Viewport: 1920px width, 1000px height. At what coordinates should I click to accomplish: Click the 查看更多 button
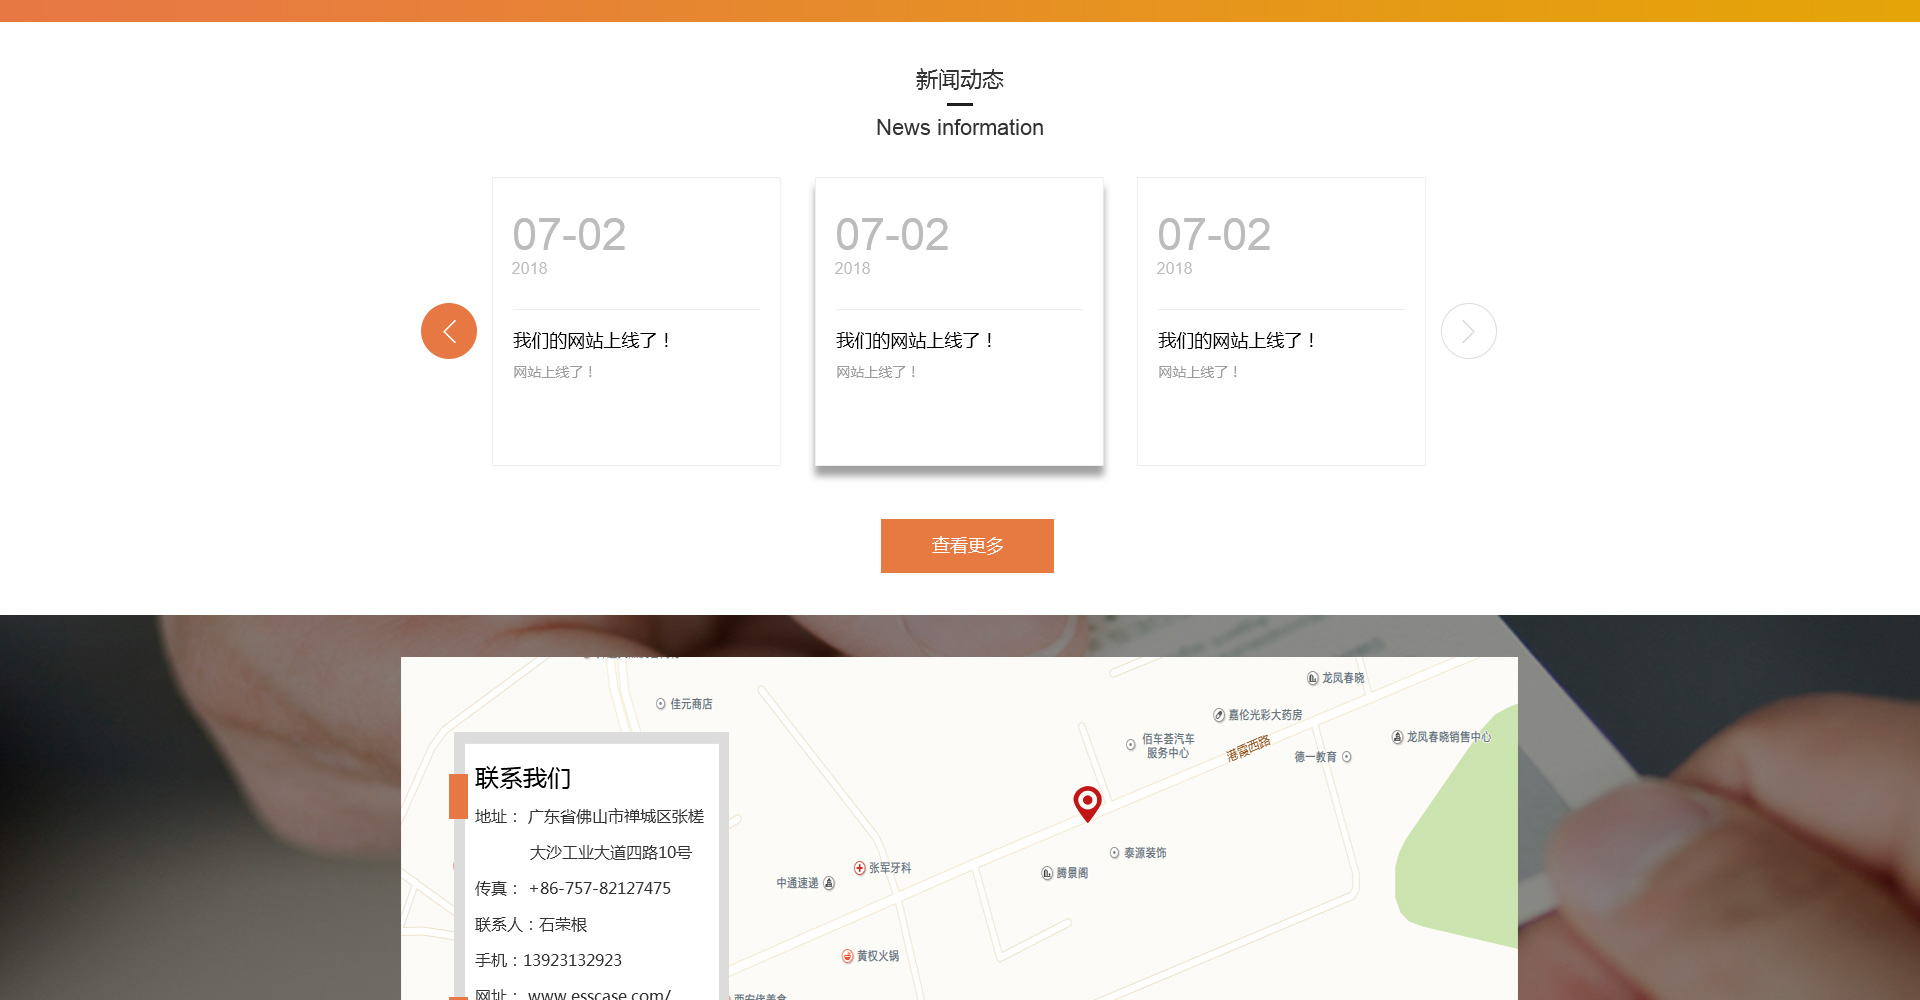pyautogui.click(x=967, y=546)
